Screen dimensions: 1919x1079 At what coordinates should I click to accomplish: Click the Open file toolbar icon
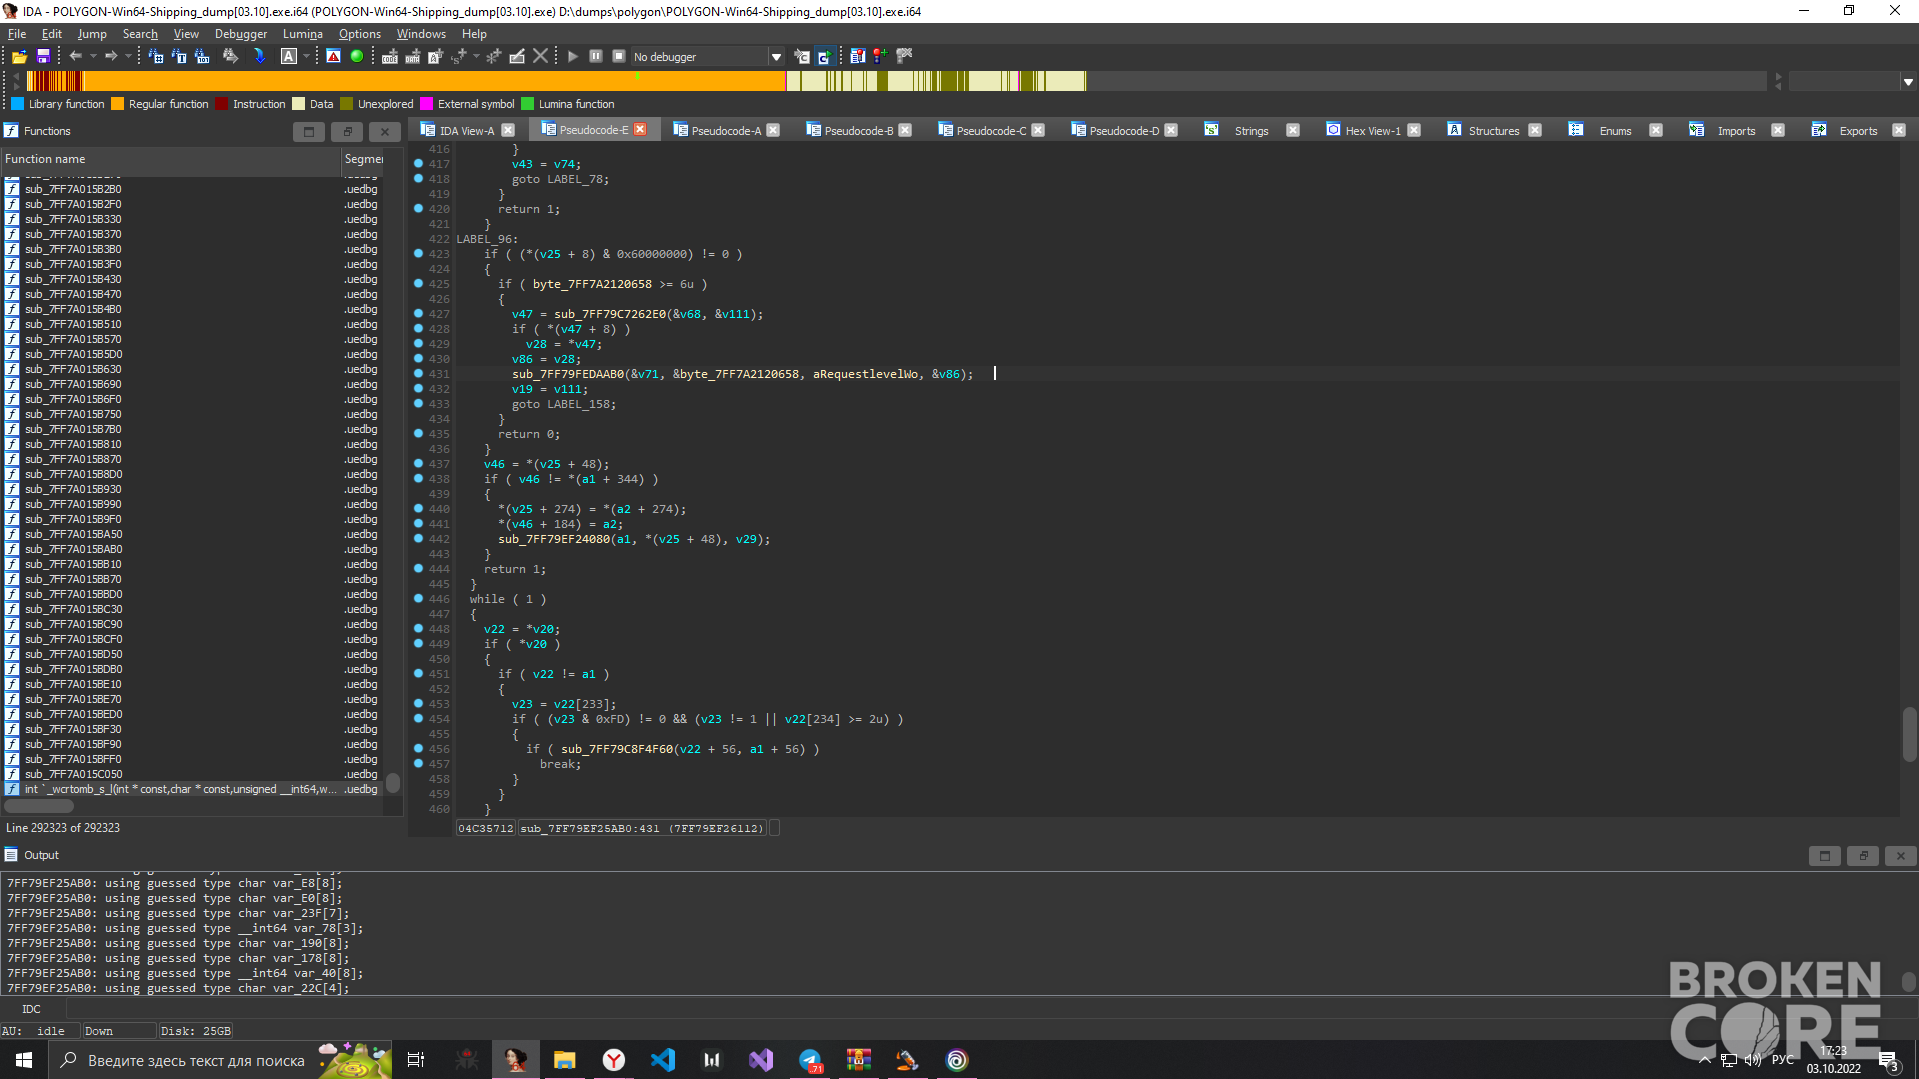tap(19, 57)
